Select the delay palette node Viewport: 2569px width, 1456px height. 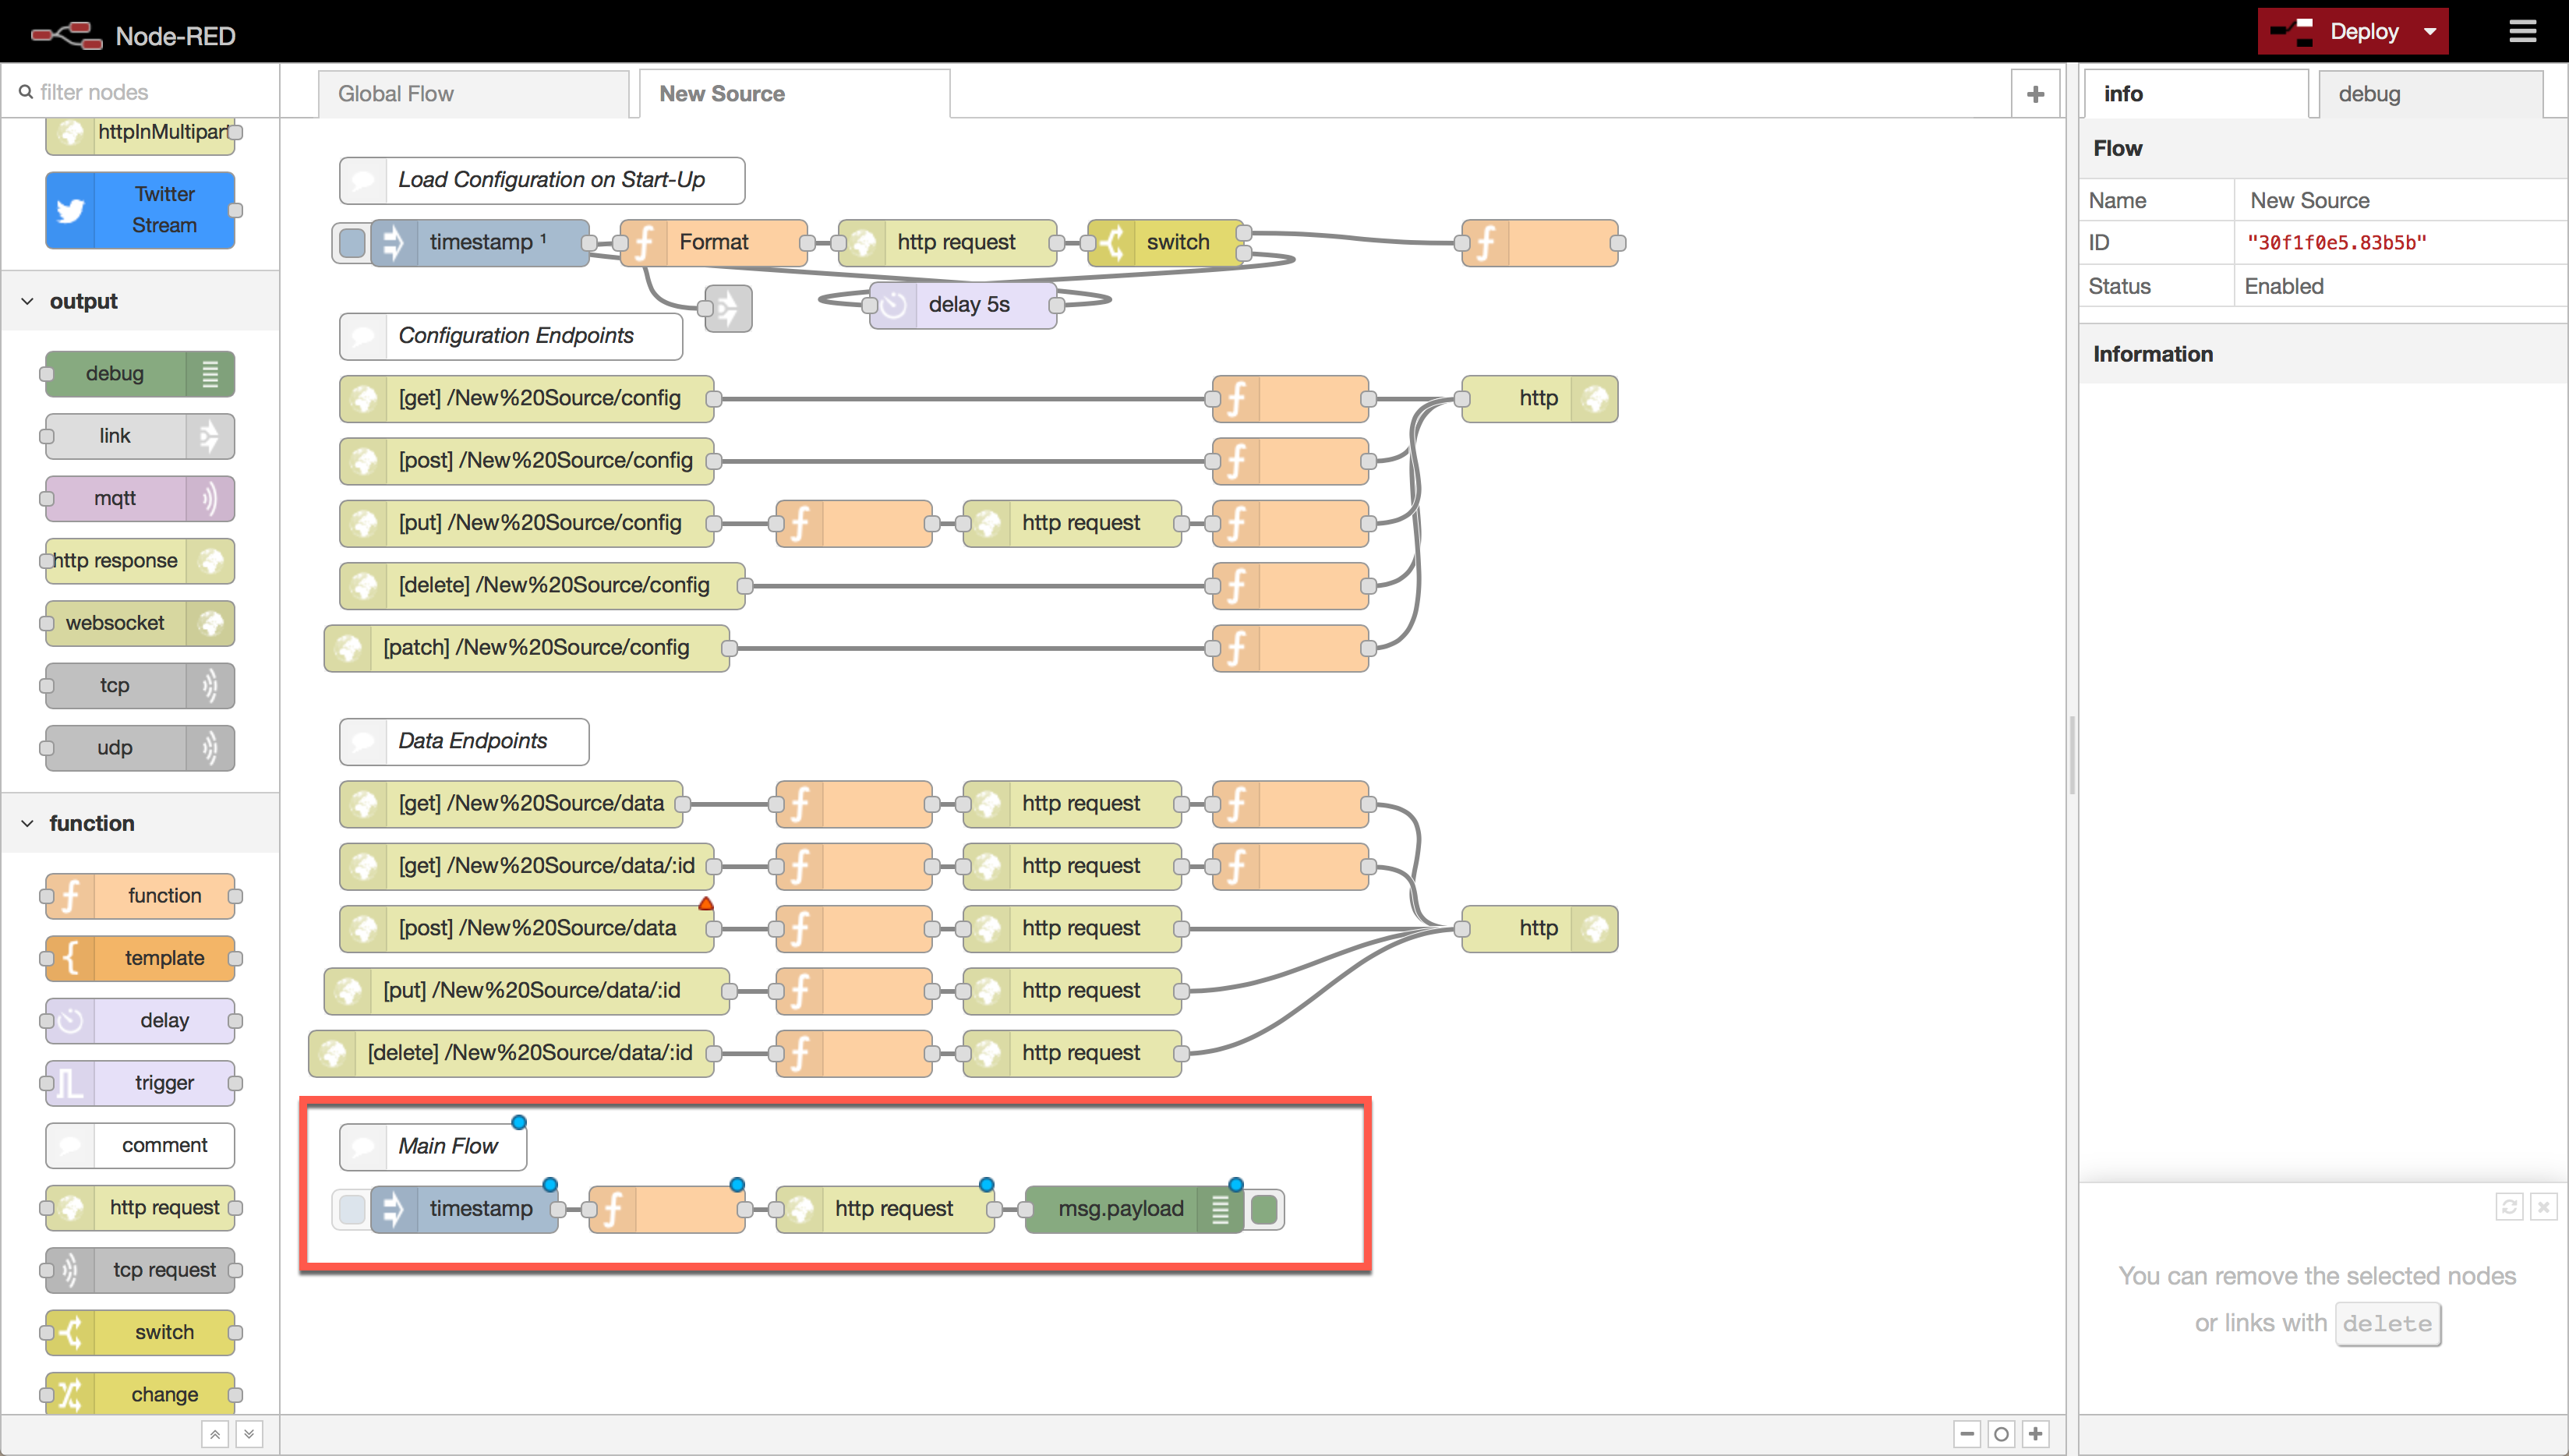140,1021
